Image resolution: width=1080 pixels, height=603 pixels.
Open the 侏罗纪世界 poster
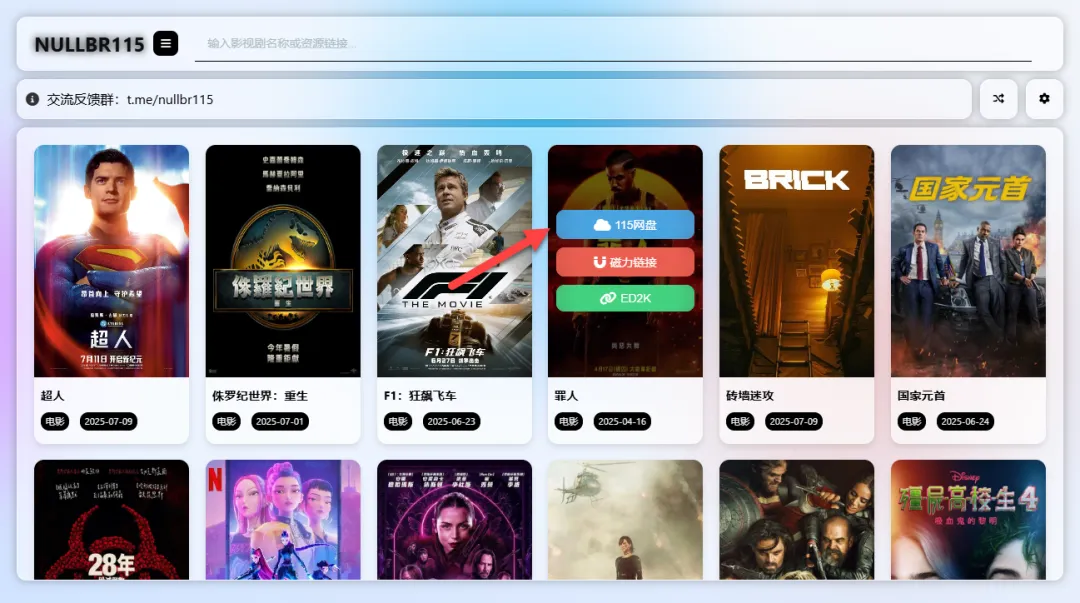coord(283,260)
